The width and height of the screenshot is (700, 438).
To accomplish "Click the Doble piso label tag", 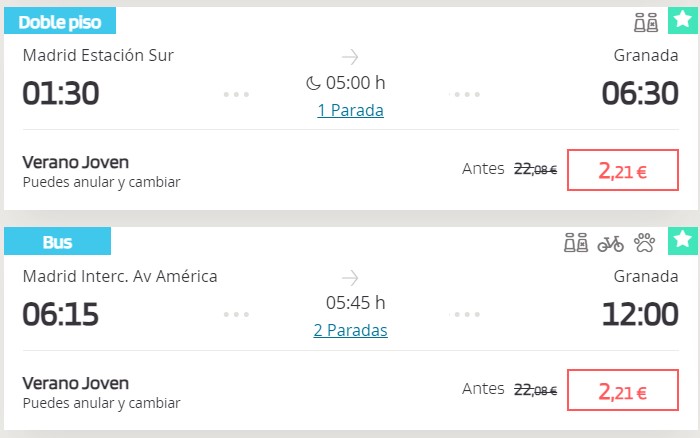I will [60, 21].
